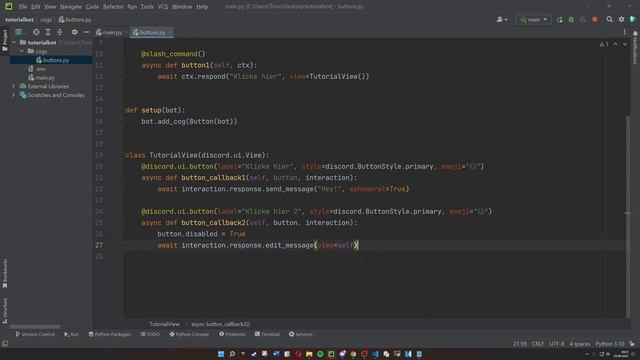This screenshot has width=640, height=360.
Task: Switch to the main.py editor tab
Action: click(x=109, y=32)
